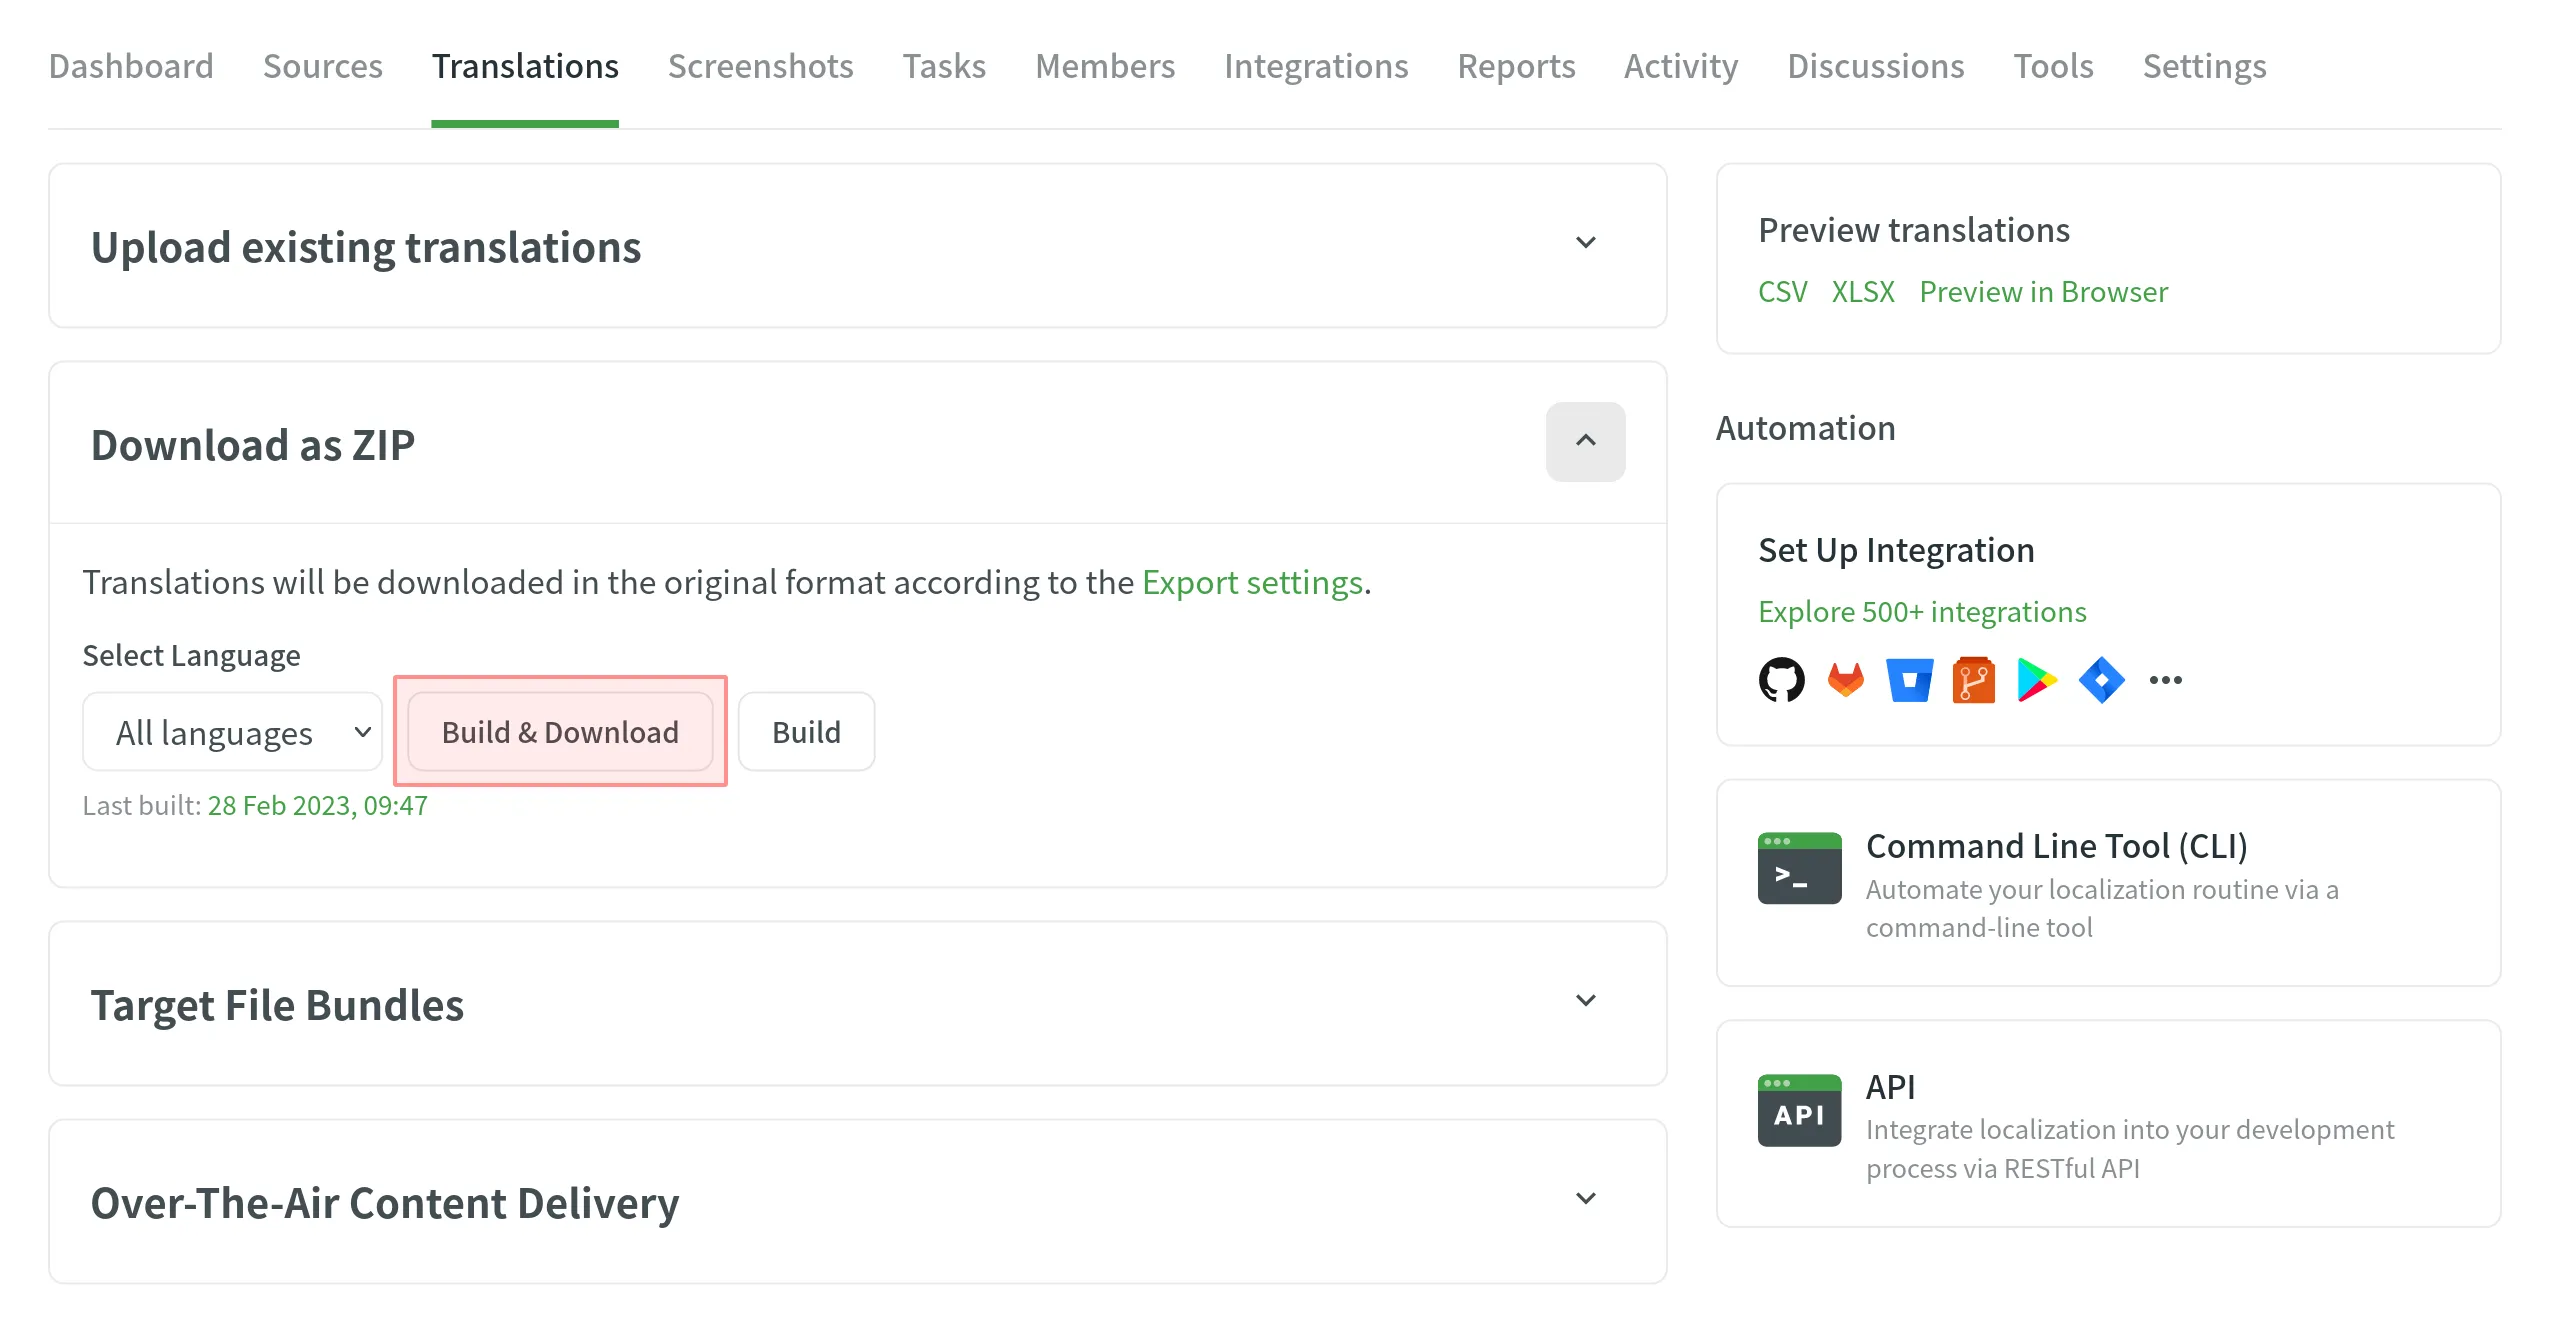2550x1337 pixels.
Task: Click the Build button
Action: tap(804, 730)
